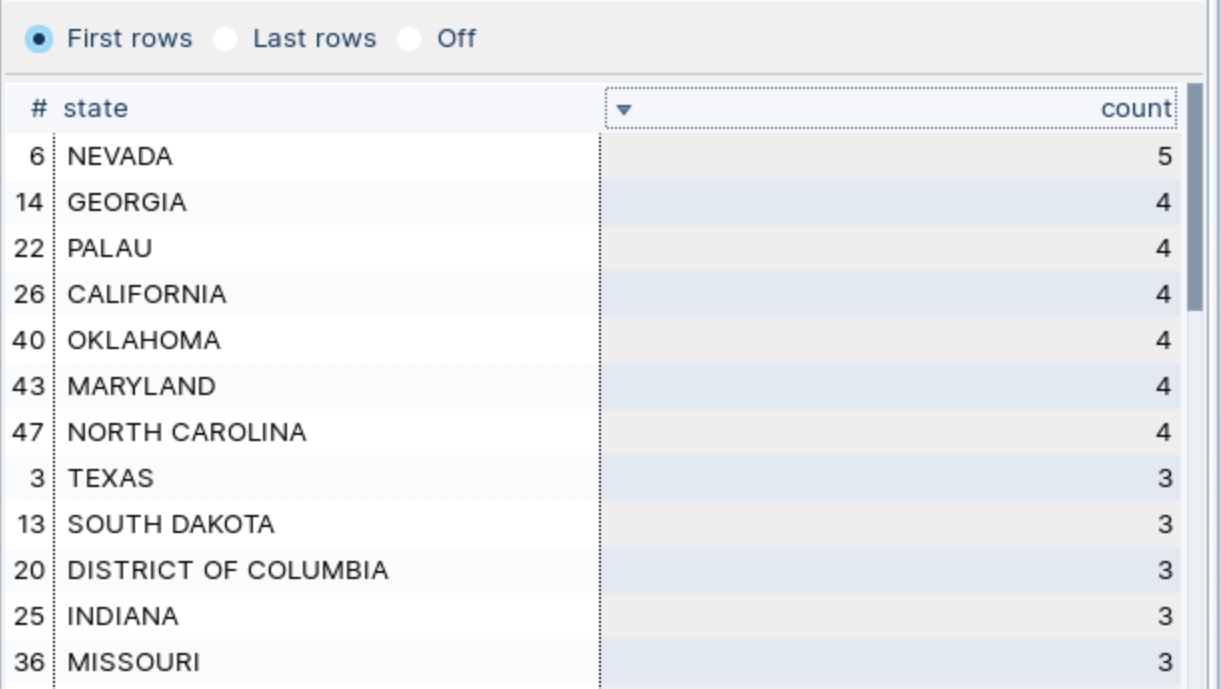Click the count value for NEVADA

click(x=1163, y=156)
